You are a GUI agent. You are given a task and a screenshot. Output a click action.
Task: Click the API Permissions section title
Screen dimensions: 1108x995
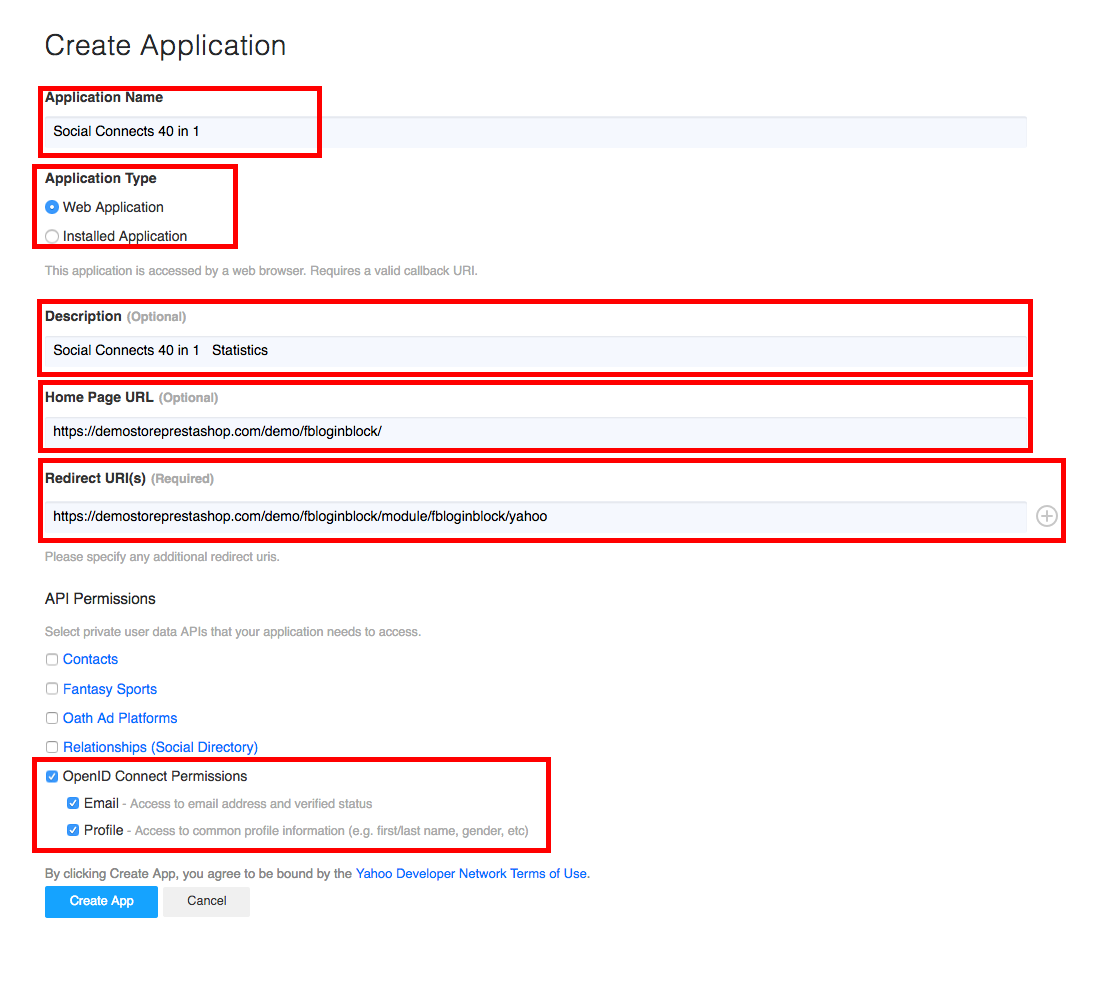point(100,599)
